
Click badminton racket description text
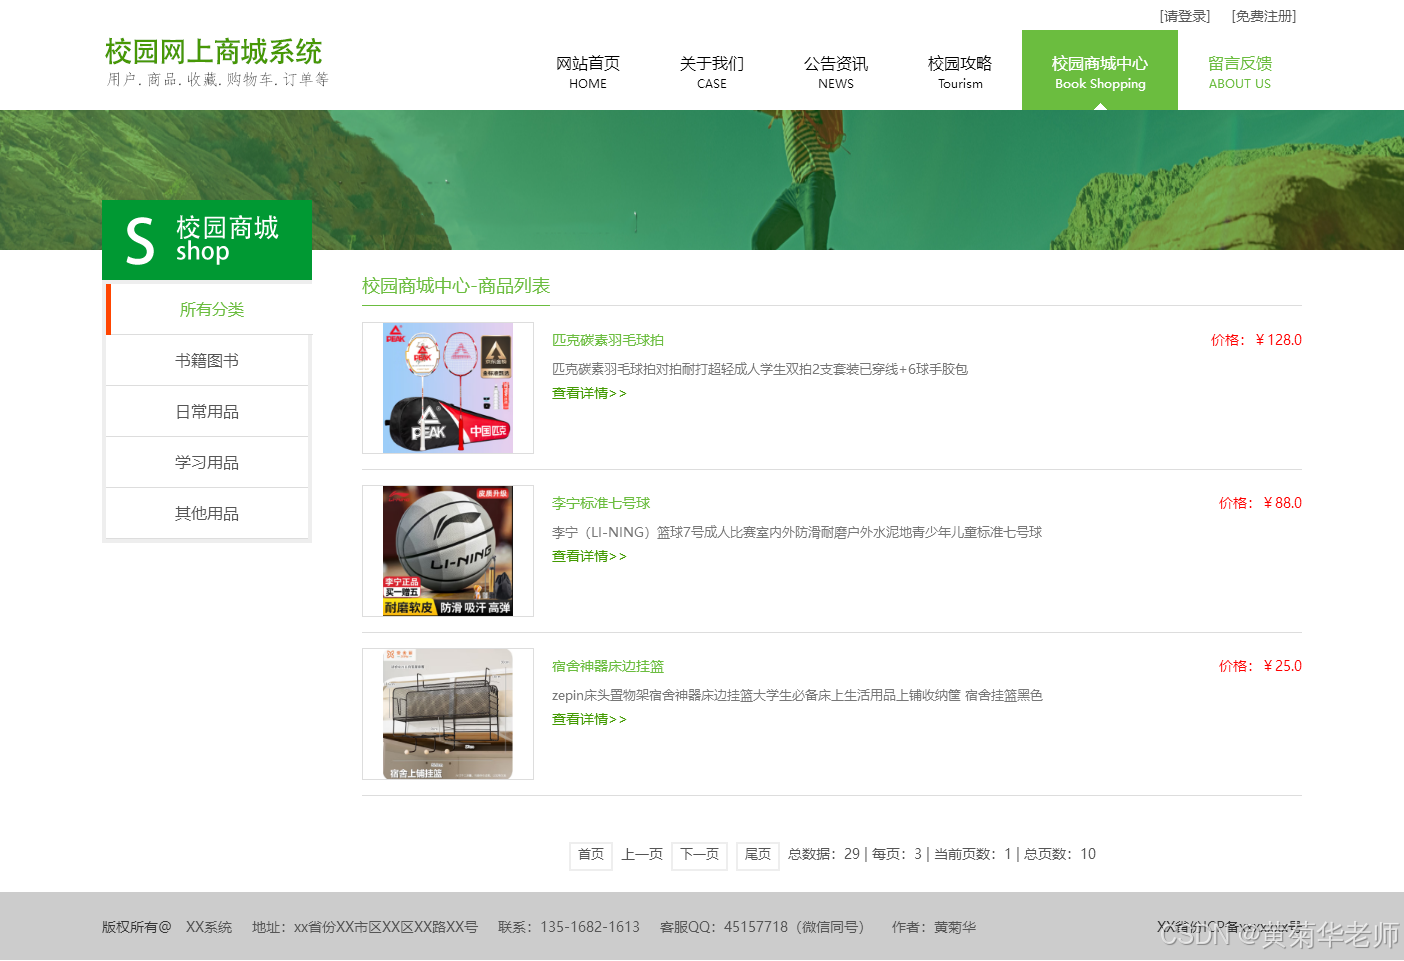760,369
